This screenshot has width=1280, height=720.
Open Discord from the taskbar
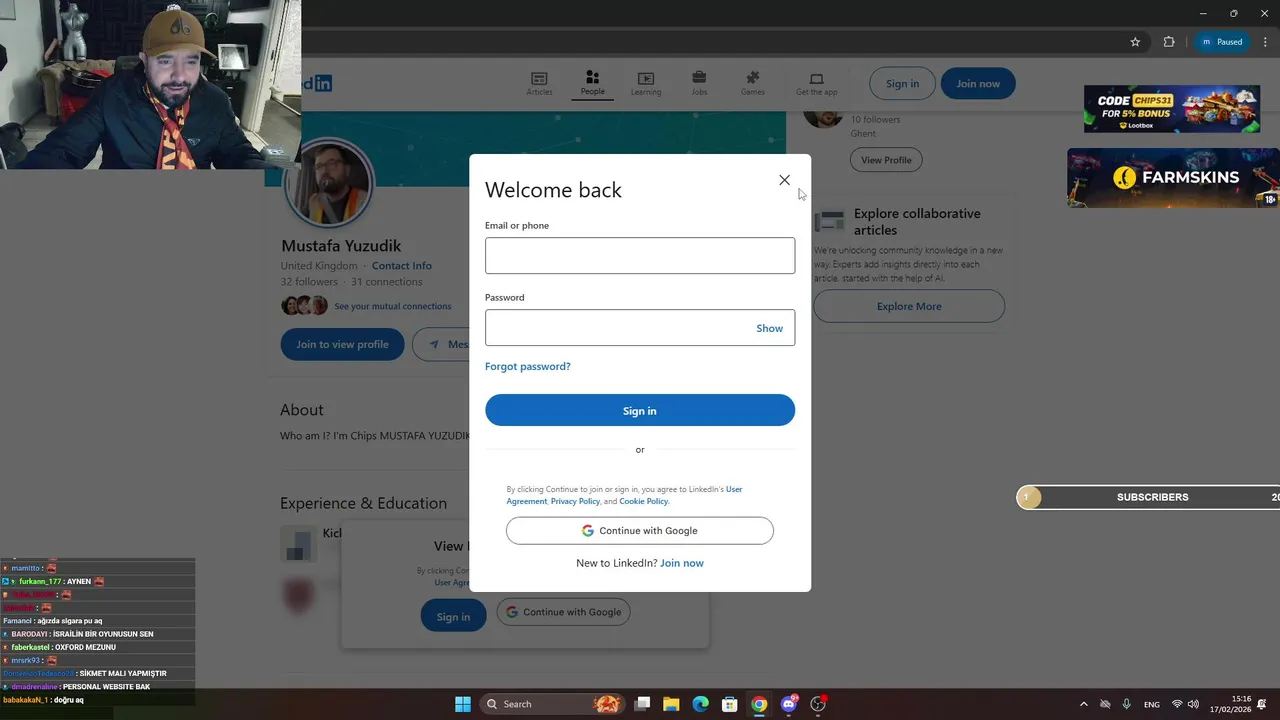789,704
